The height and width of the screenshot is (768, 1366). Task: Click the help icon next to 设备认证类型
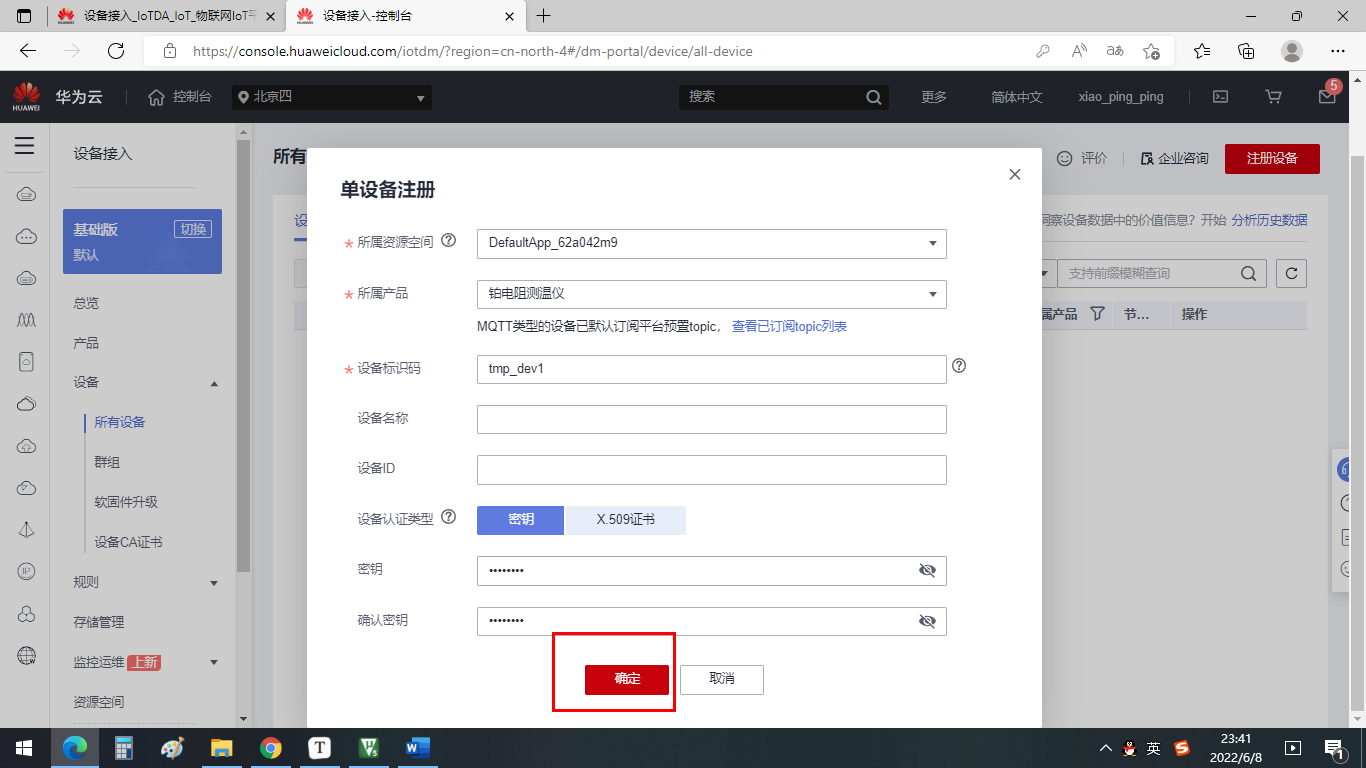[449, 518]
